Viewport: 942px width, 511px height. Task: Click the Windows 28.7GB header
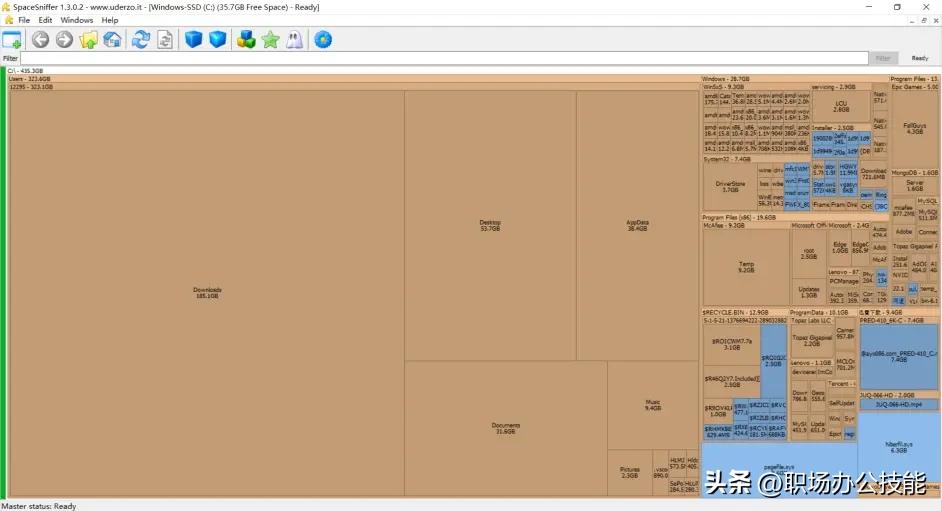795,79
